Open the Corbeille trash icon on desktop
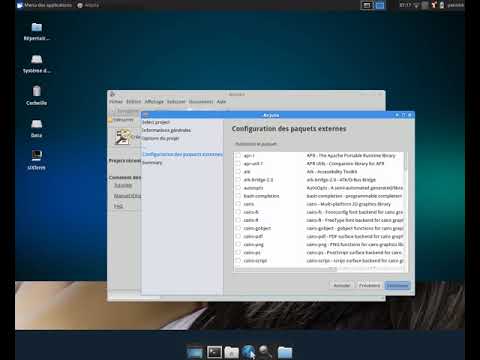The width and height of the screenshot is (480, 360). 37,95
